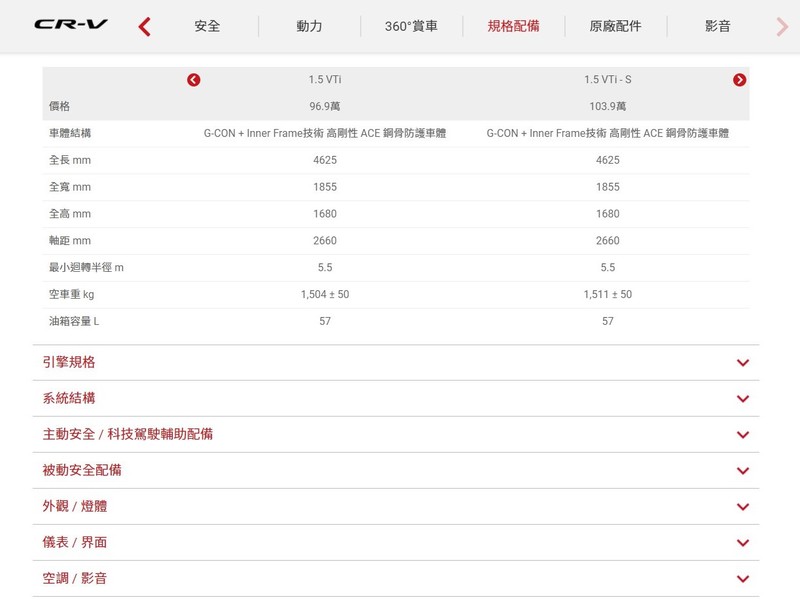
Task: Expand the 空調 / 影音 section chevron
Action: [x=743, y=579]
